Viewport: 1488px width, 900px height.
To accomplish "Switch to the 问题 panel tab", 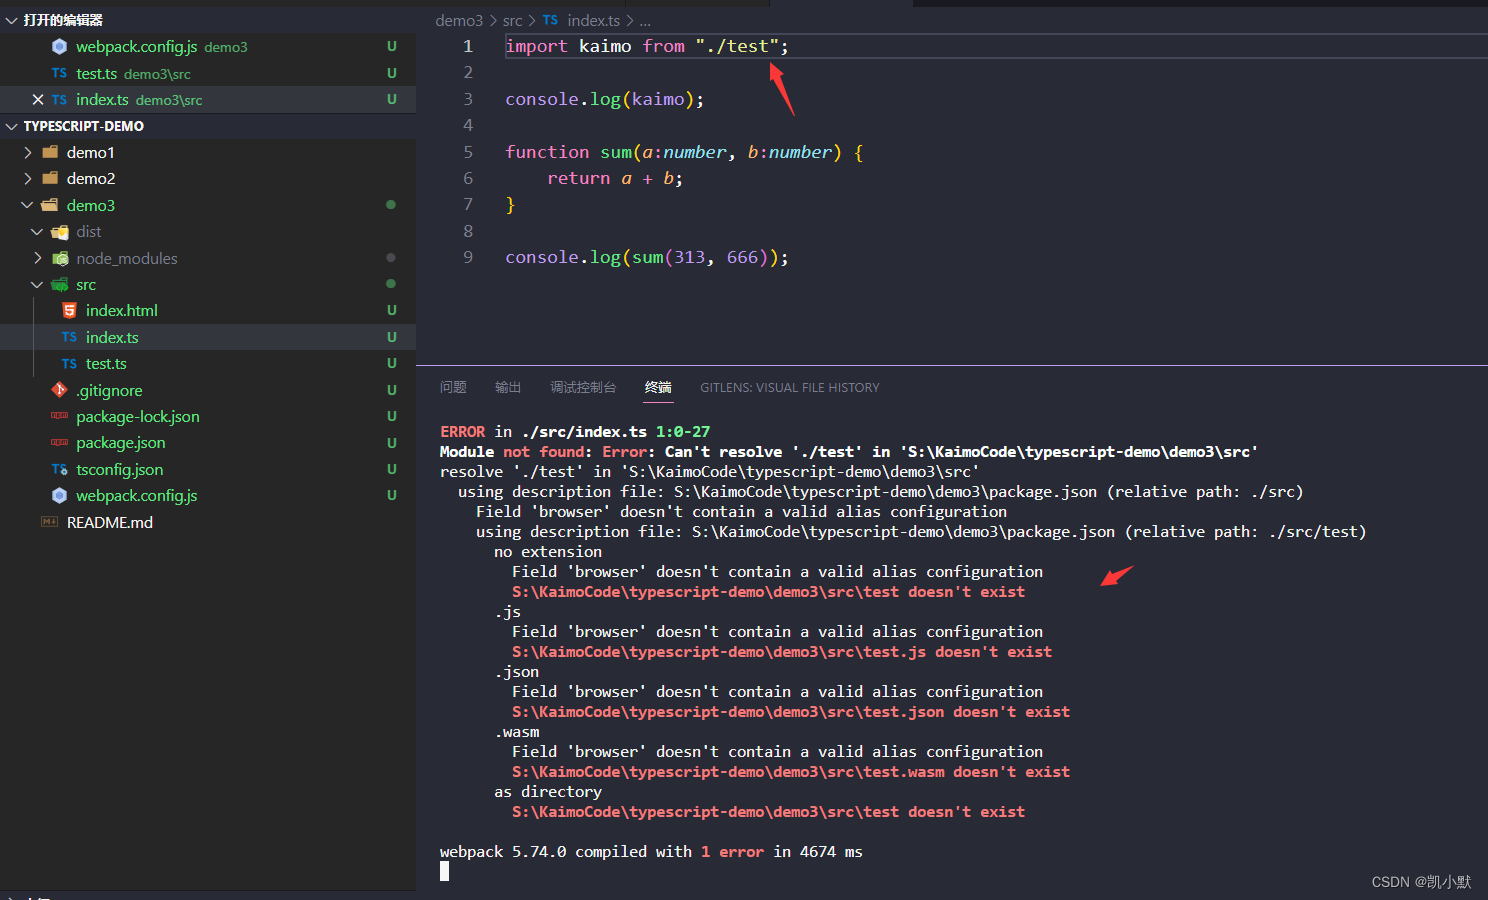I will (453, 387).
